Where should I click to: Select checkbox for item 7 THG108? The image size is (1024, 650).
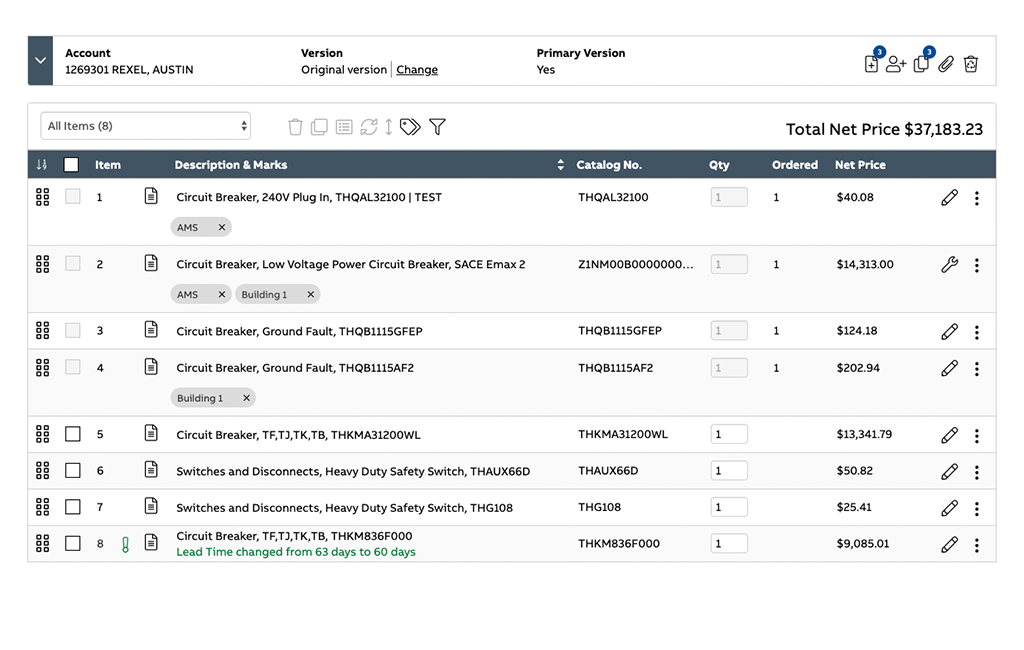click(x=72, y=507)
